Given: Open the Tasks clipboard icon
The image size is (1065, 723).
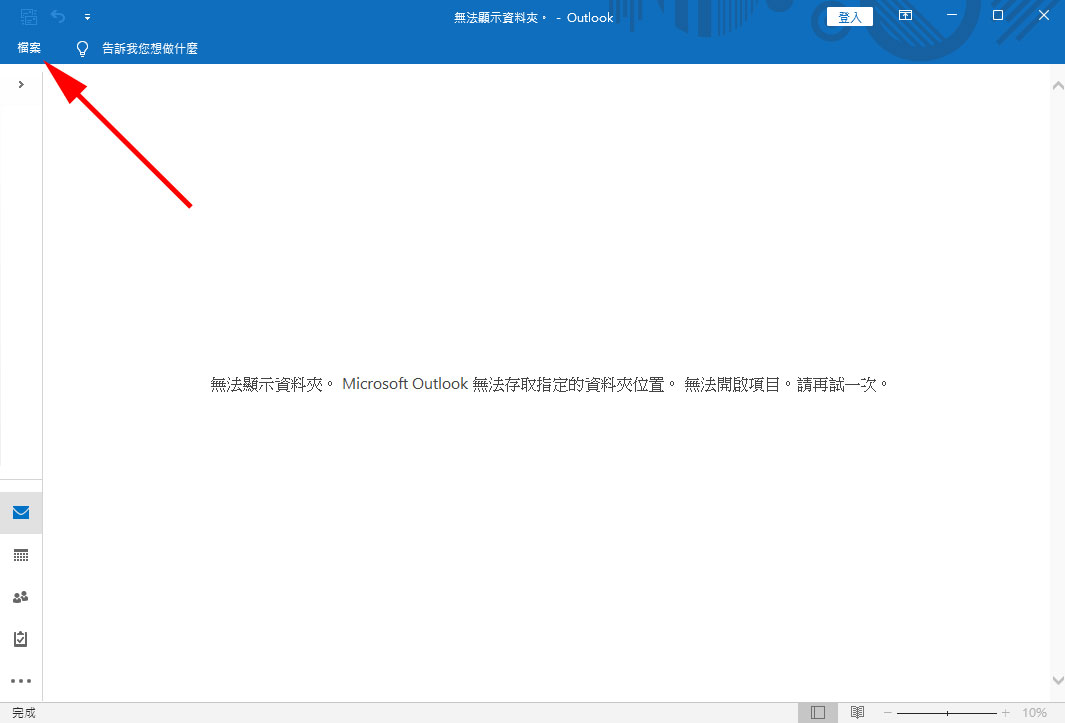Looking at the screenshot, I should (x=21, y=639).
